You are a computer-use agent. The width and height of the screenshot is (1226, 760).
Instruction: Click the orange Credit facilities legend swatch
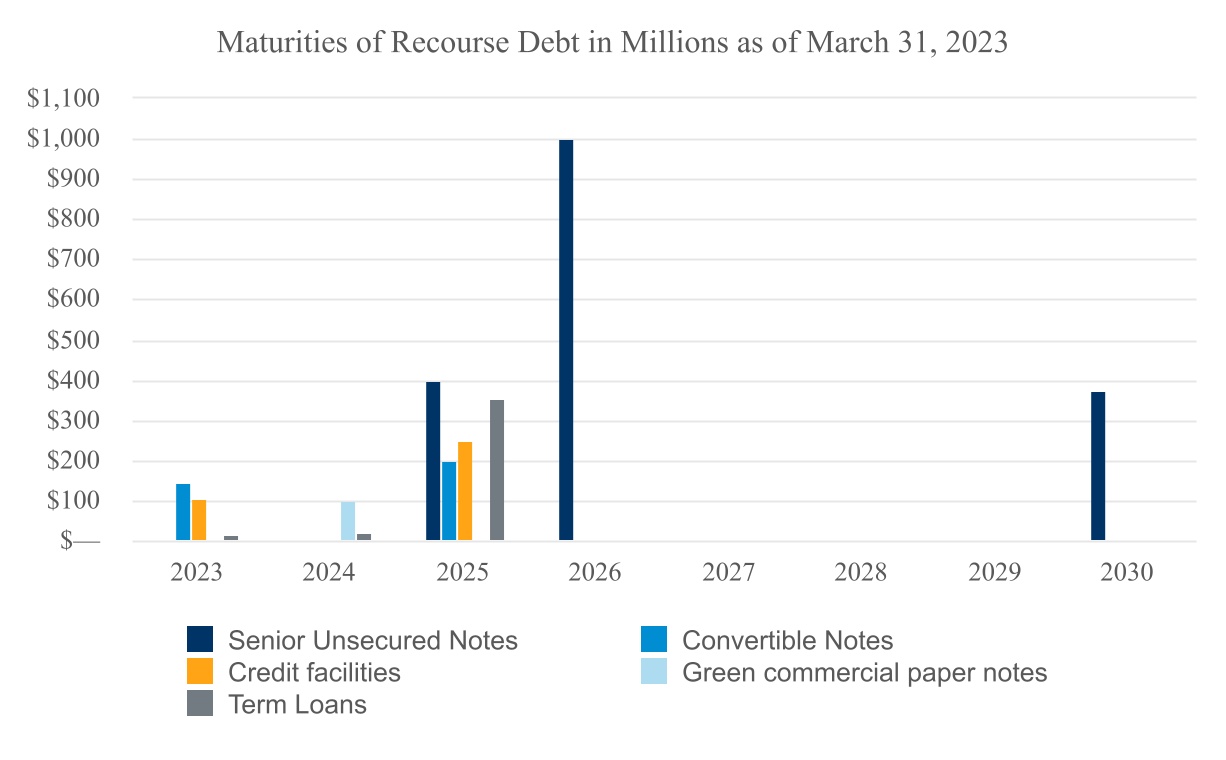click(x=200, y=672)
